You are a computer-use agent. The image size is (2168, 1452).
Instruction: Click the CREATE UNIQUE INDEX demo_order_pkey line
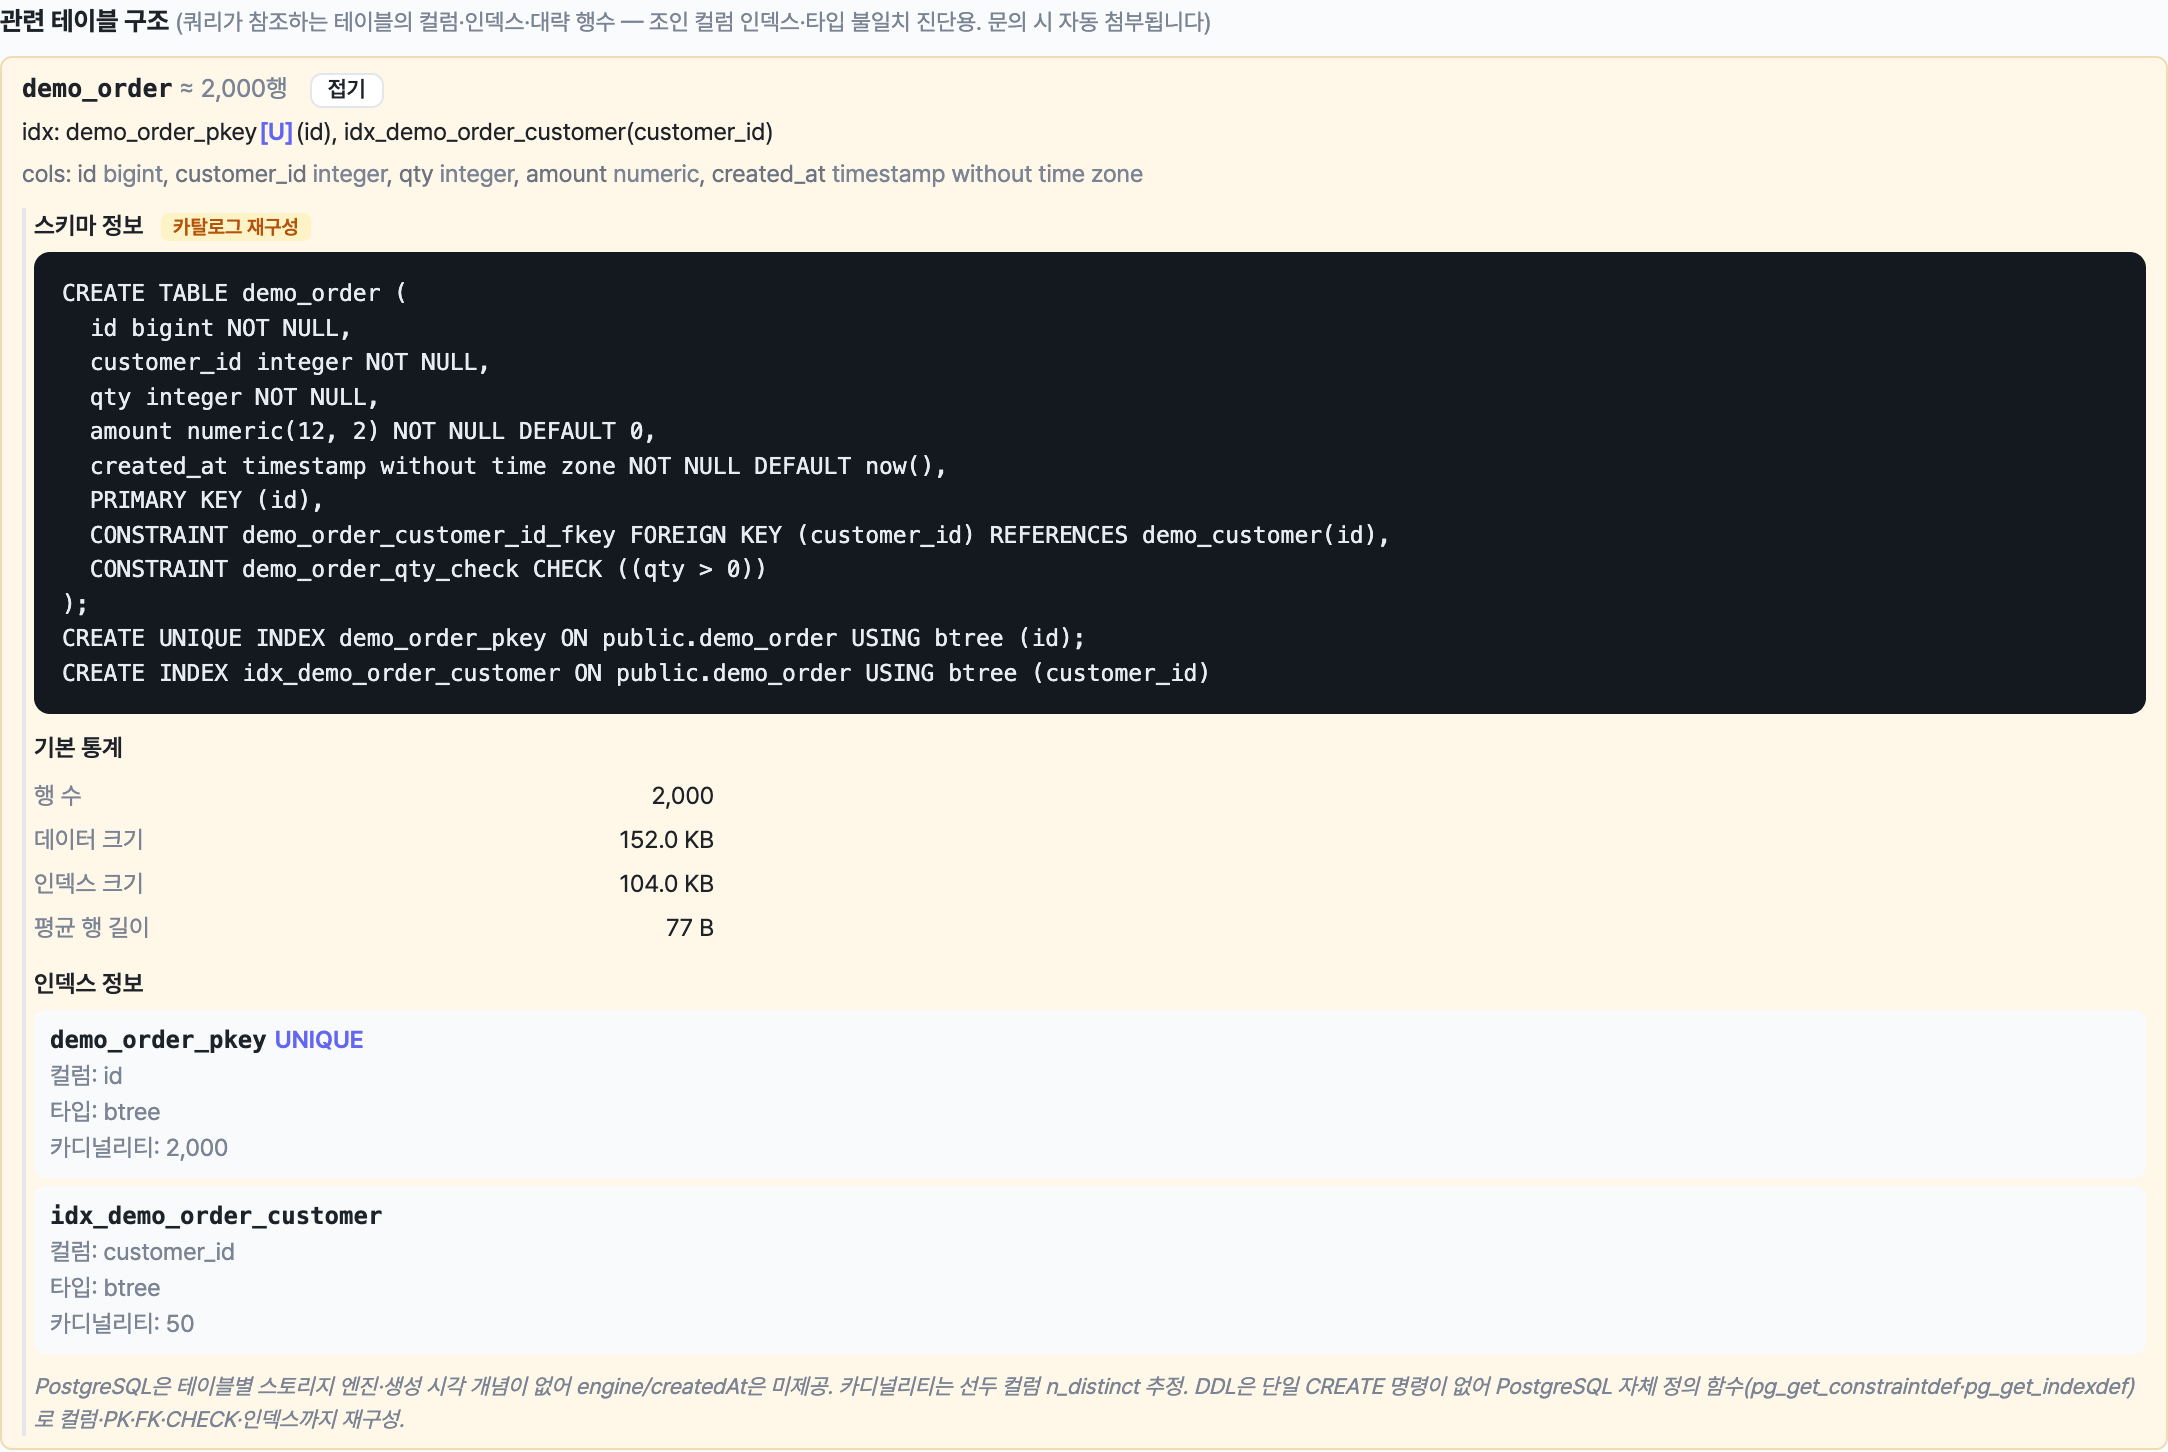[574, 638]
